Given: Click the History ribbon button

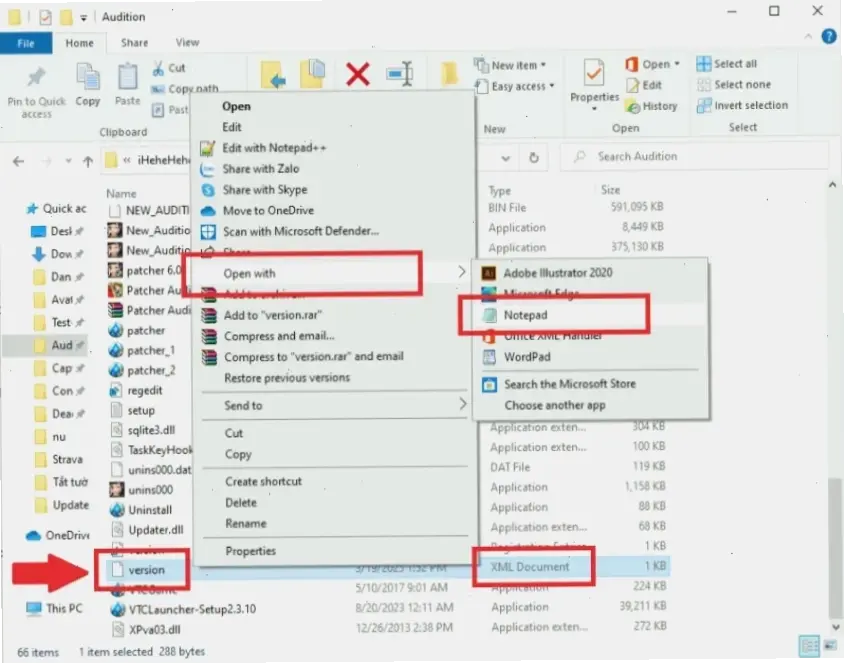Looking at the screenshot, I should pos(652,106).
